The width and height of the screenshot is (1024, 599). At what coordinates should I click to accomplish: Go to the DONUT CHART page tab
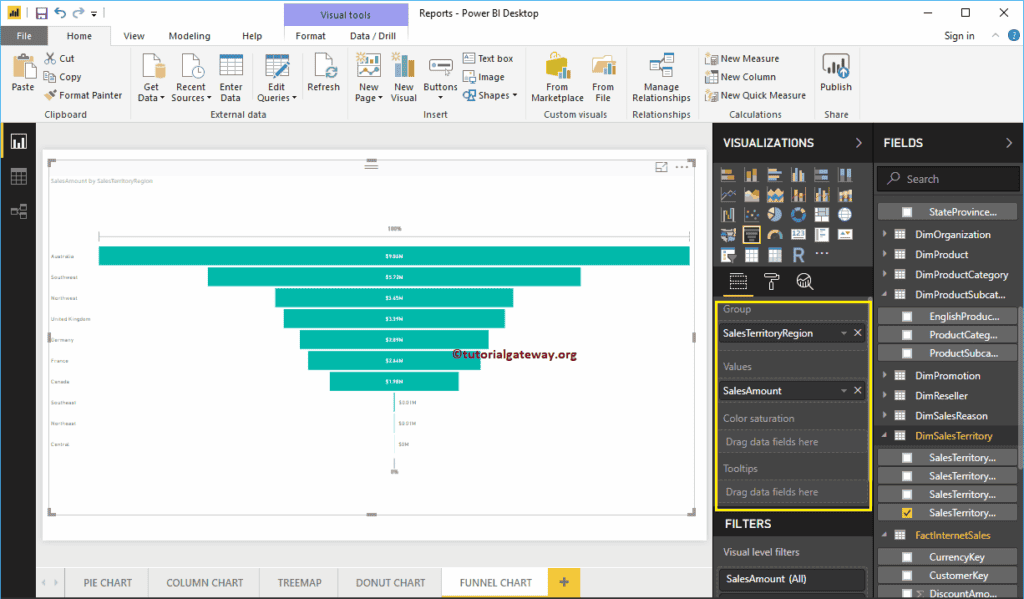pos(391,583)
